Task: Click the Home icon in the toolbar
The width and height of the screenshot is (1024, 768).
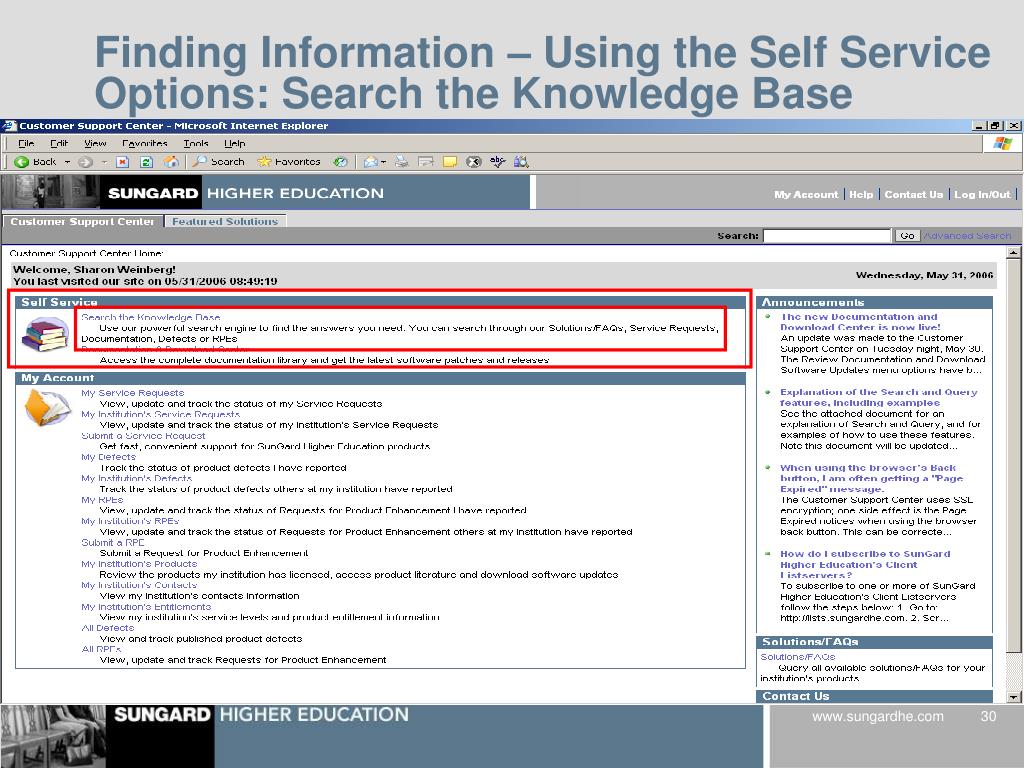Action: pyautogui.click(x=171, y=161)
